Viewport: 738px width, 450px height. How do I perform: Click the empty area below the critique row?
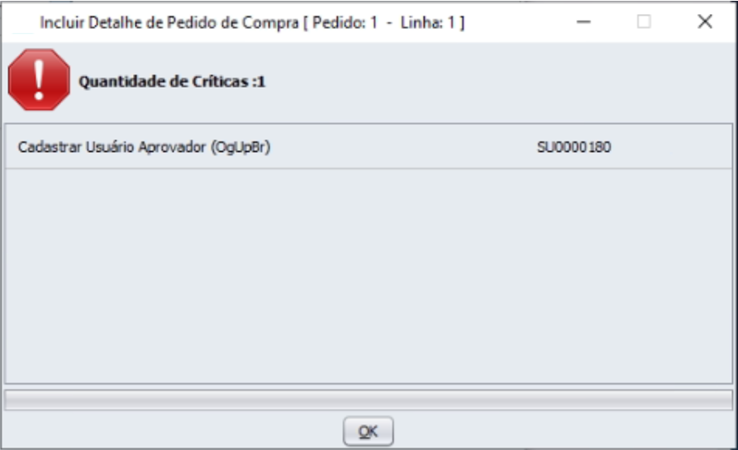369,276
